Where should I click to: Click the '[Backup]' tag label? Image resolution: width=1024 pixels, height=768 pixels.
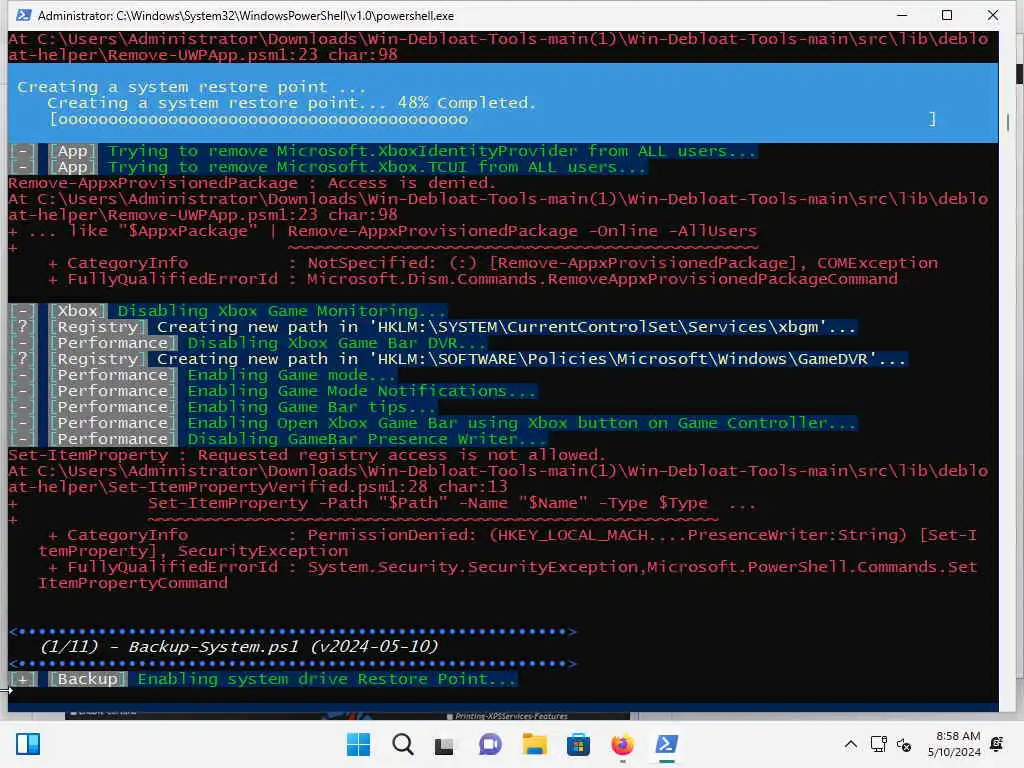[88, 679]
